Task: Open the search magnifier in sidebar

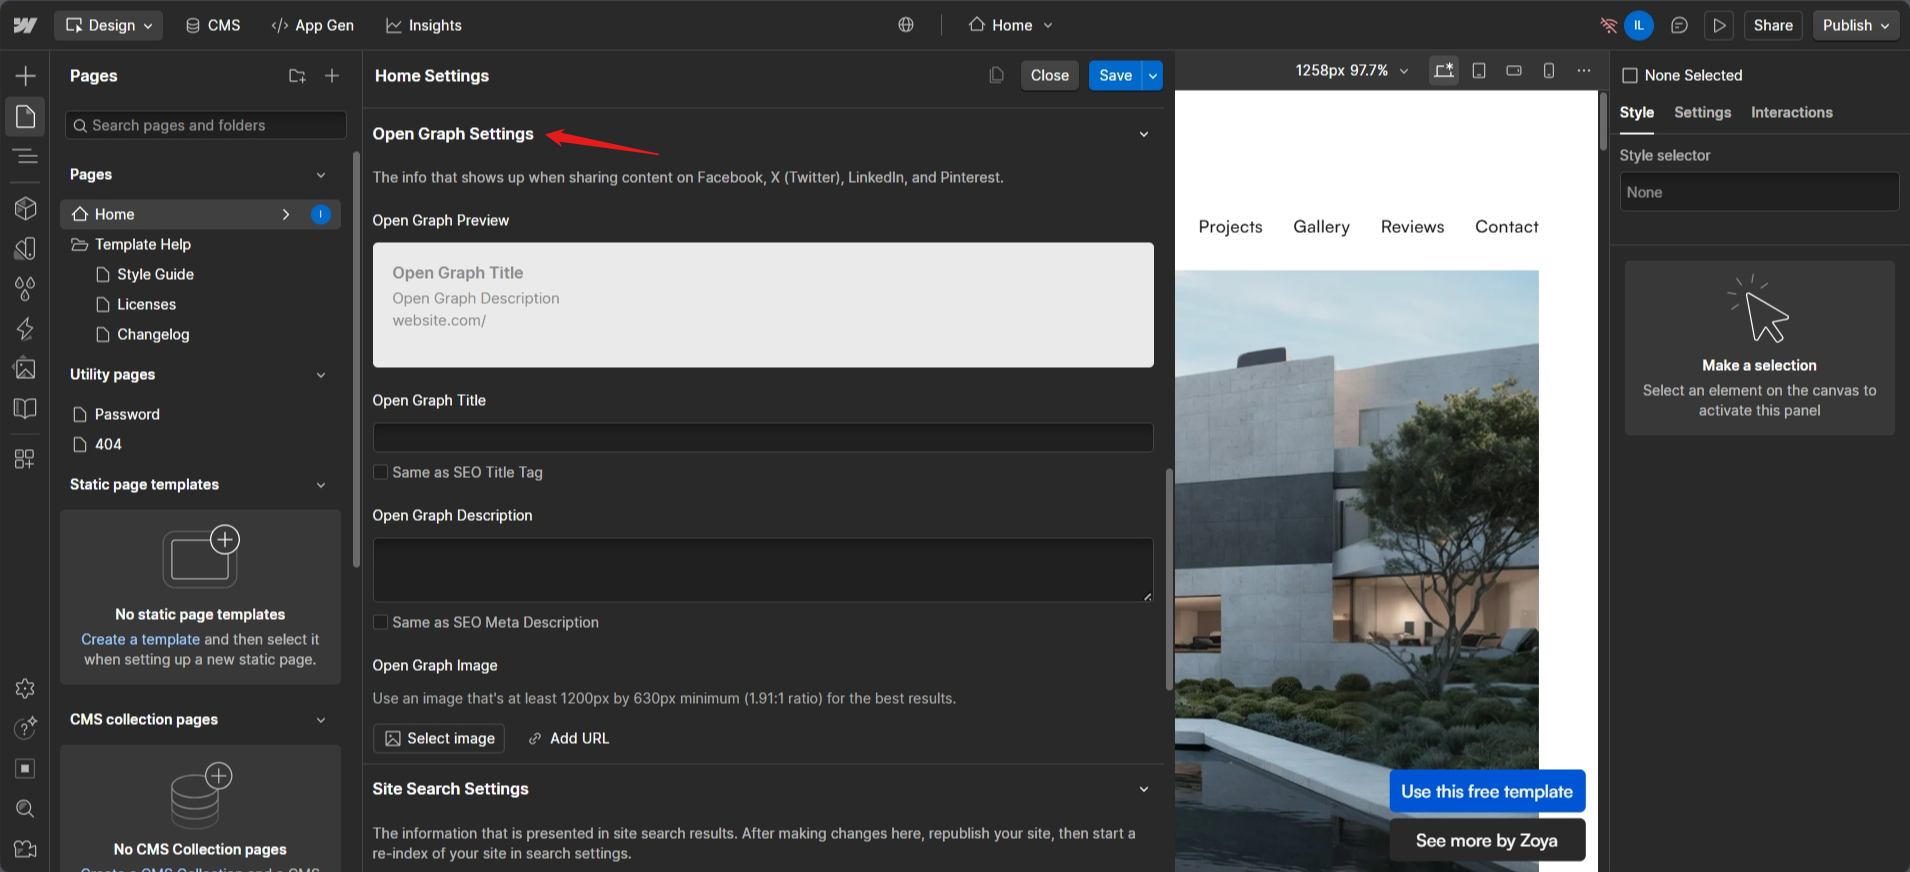Action: (x=25, y=808)
